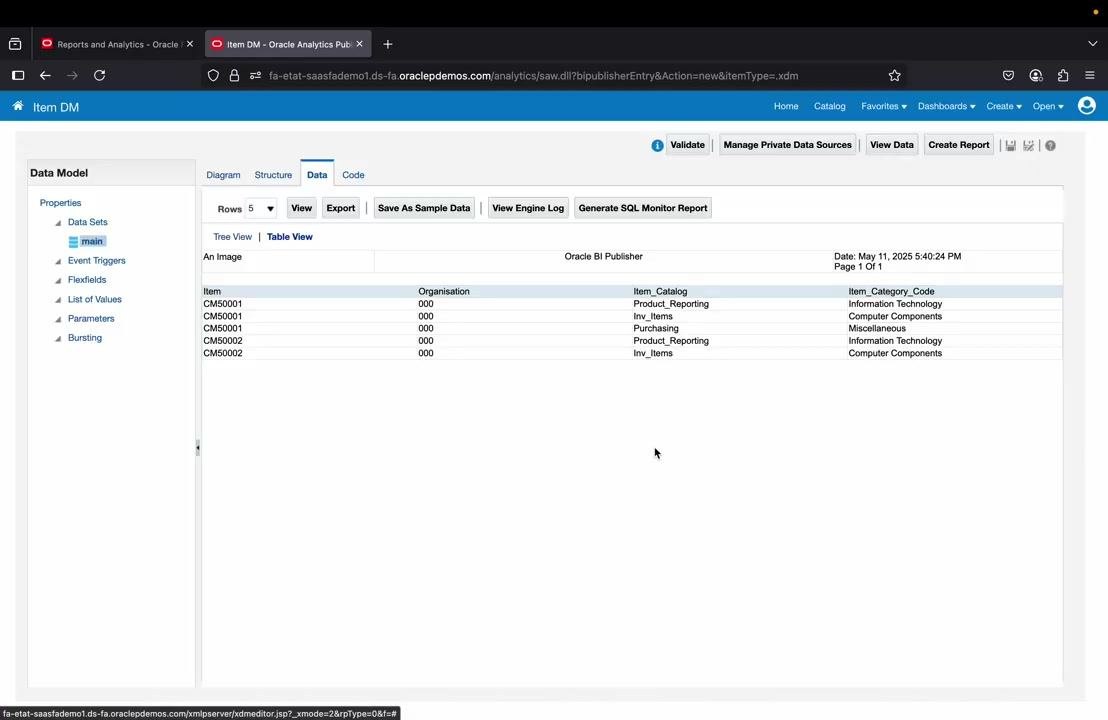The height and width of the screenshot is (720, 1108).
Task: Open the Dashboards dropdown menu
Action: (946, 106)
